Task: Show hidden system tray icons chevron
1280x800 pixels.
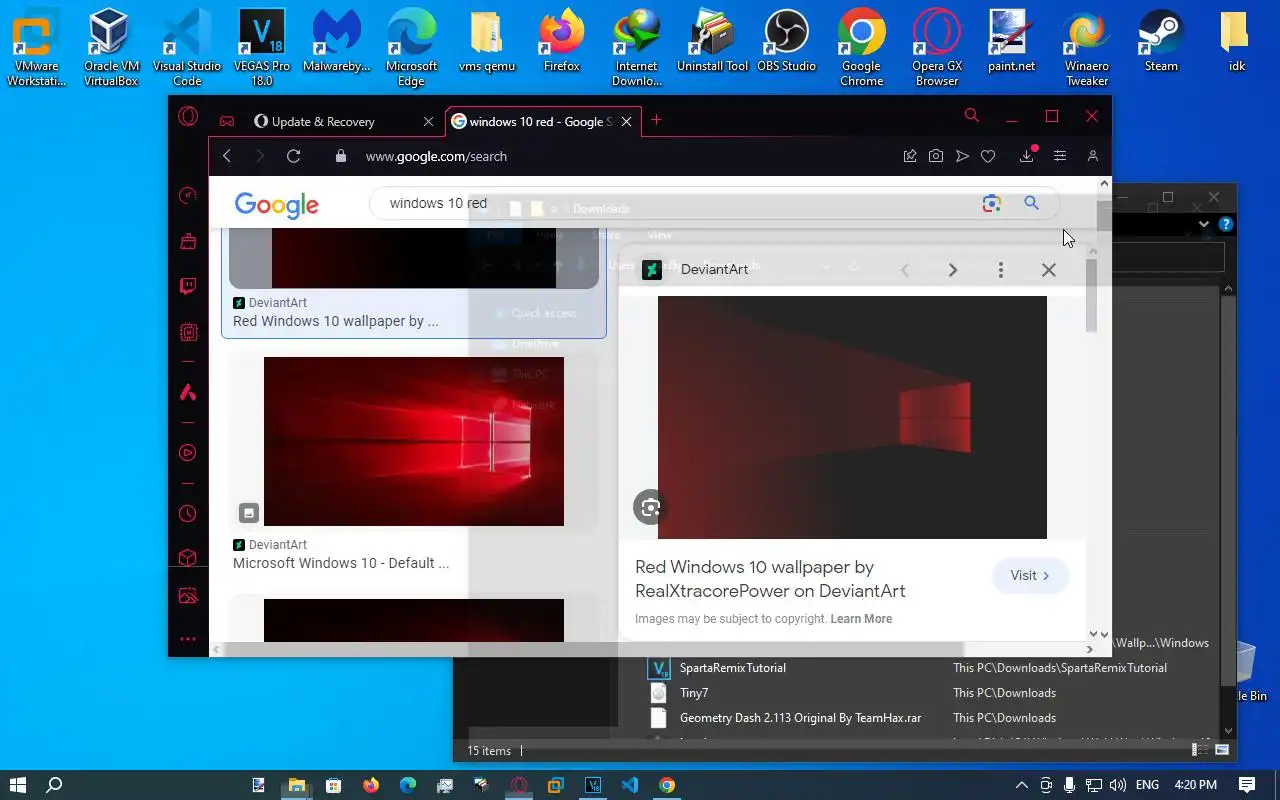Action: click(x=1021, y=785)
